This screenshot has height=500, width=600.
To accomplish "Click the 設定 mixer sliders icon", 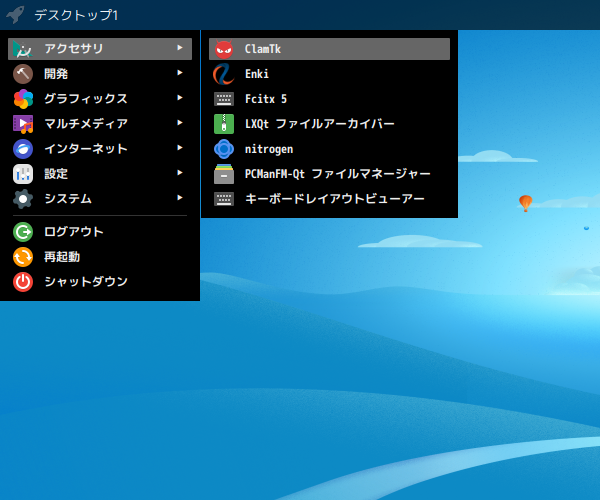I will point(23,174).
